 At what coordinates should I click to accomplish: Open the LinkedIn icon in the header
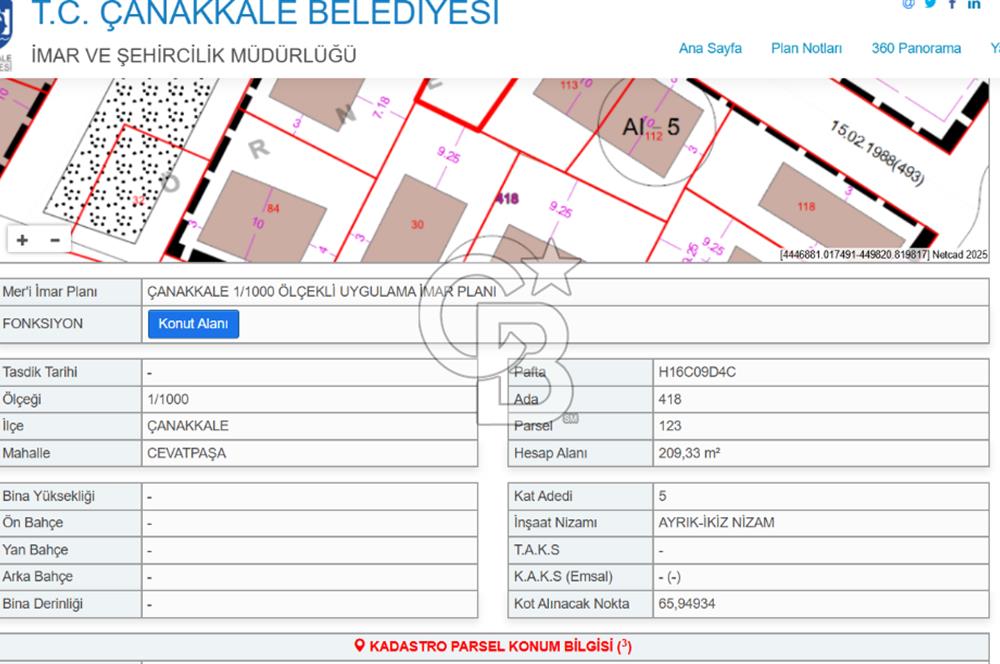click(x=974, y=4)
